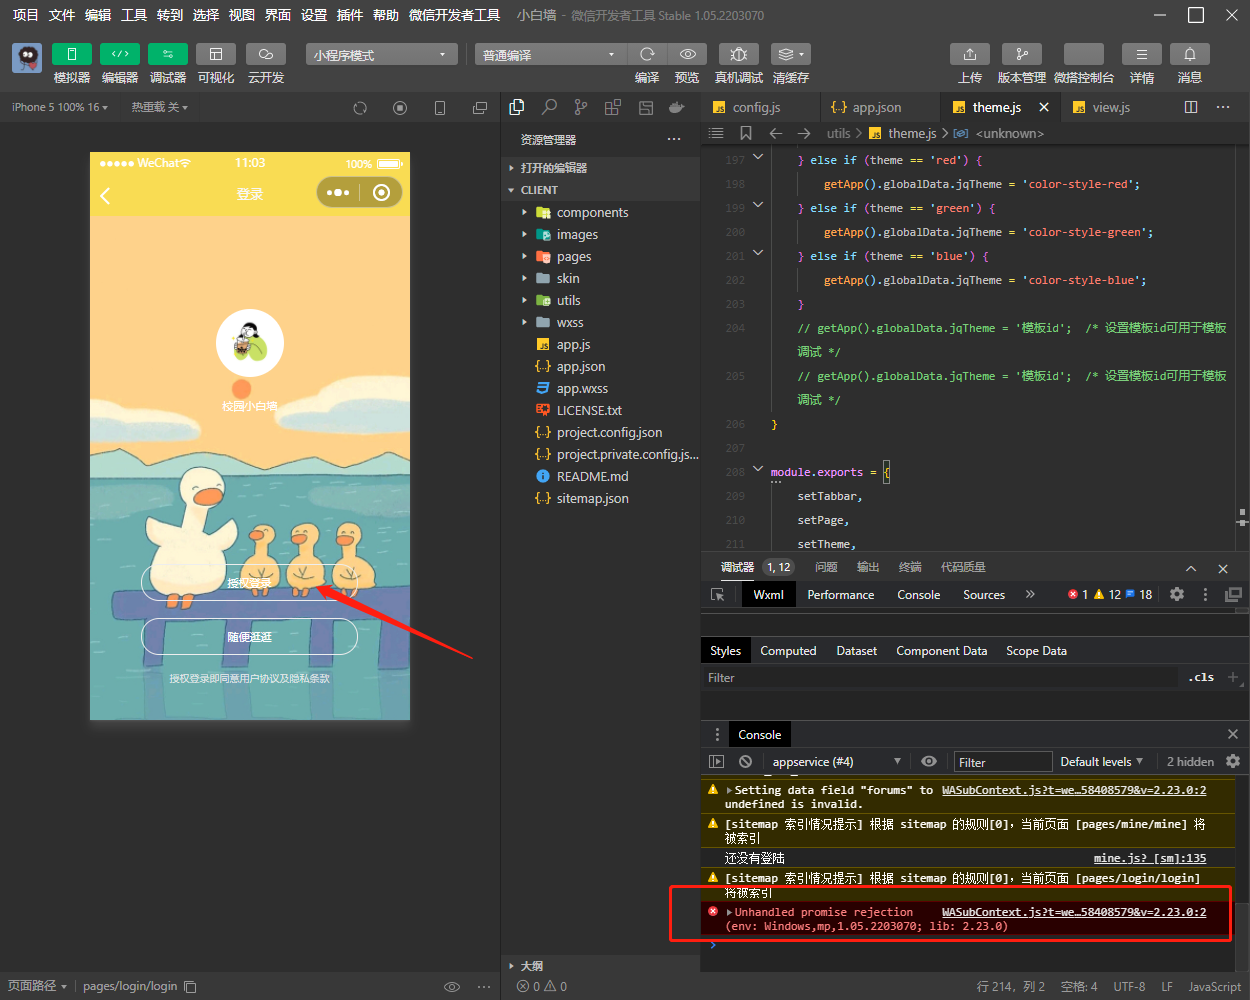Toggle the Debugger panel button
This screenshot has height=1000, width=1250.
(x=168, y=54)
